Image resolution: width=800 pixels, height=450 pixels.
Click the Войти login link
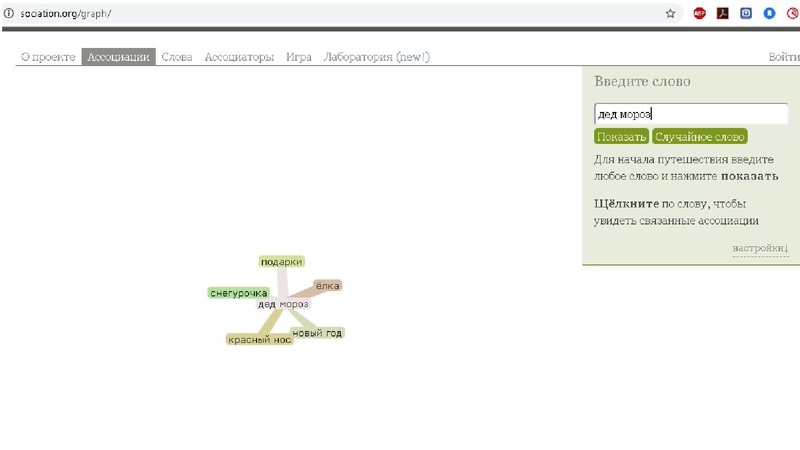click(783, 57)
